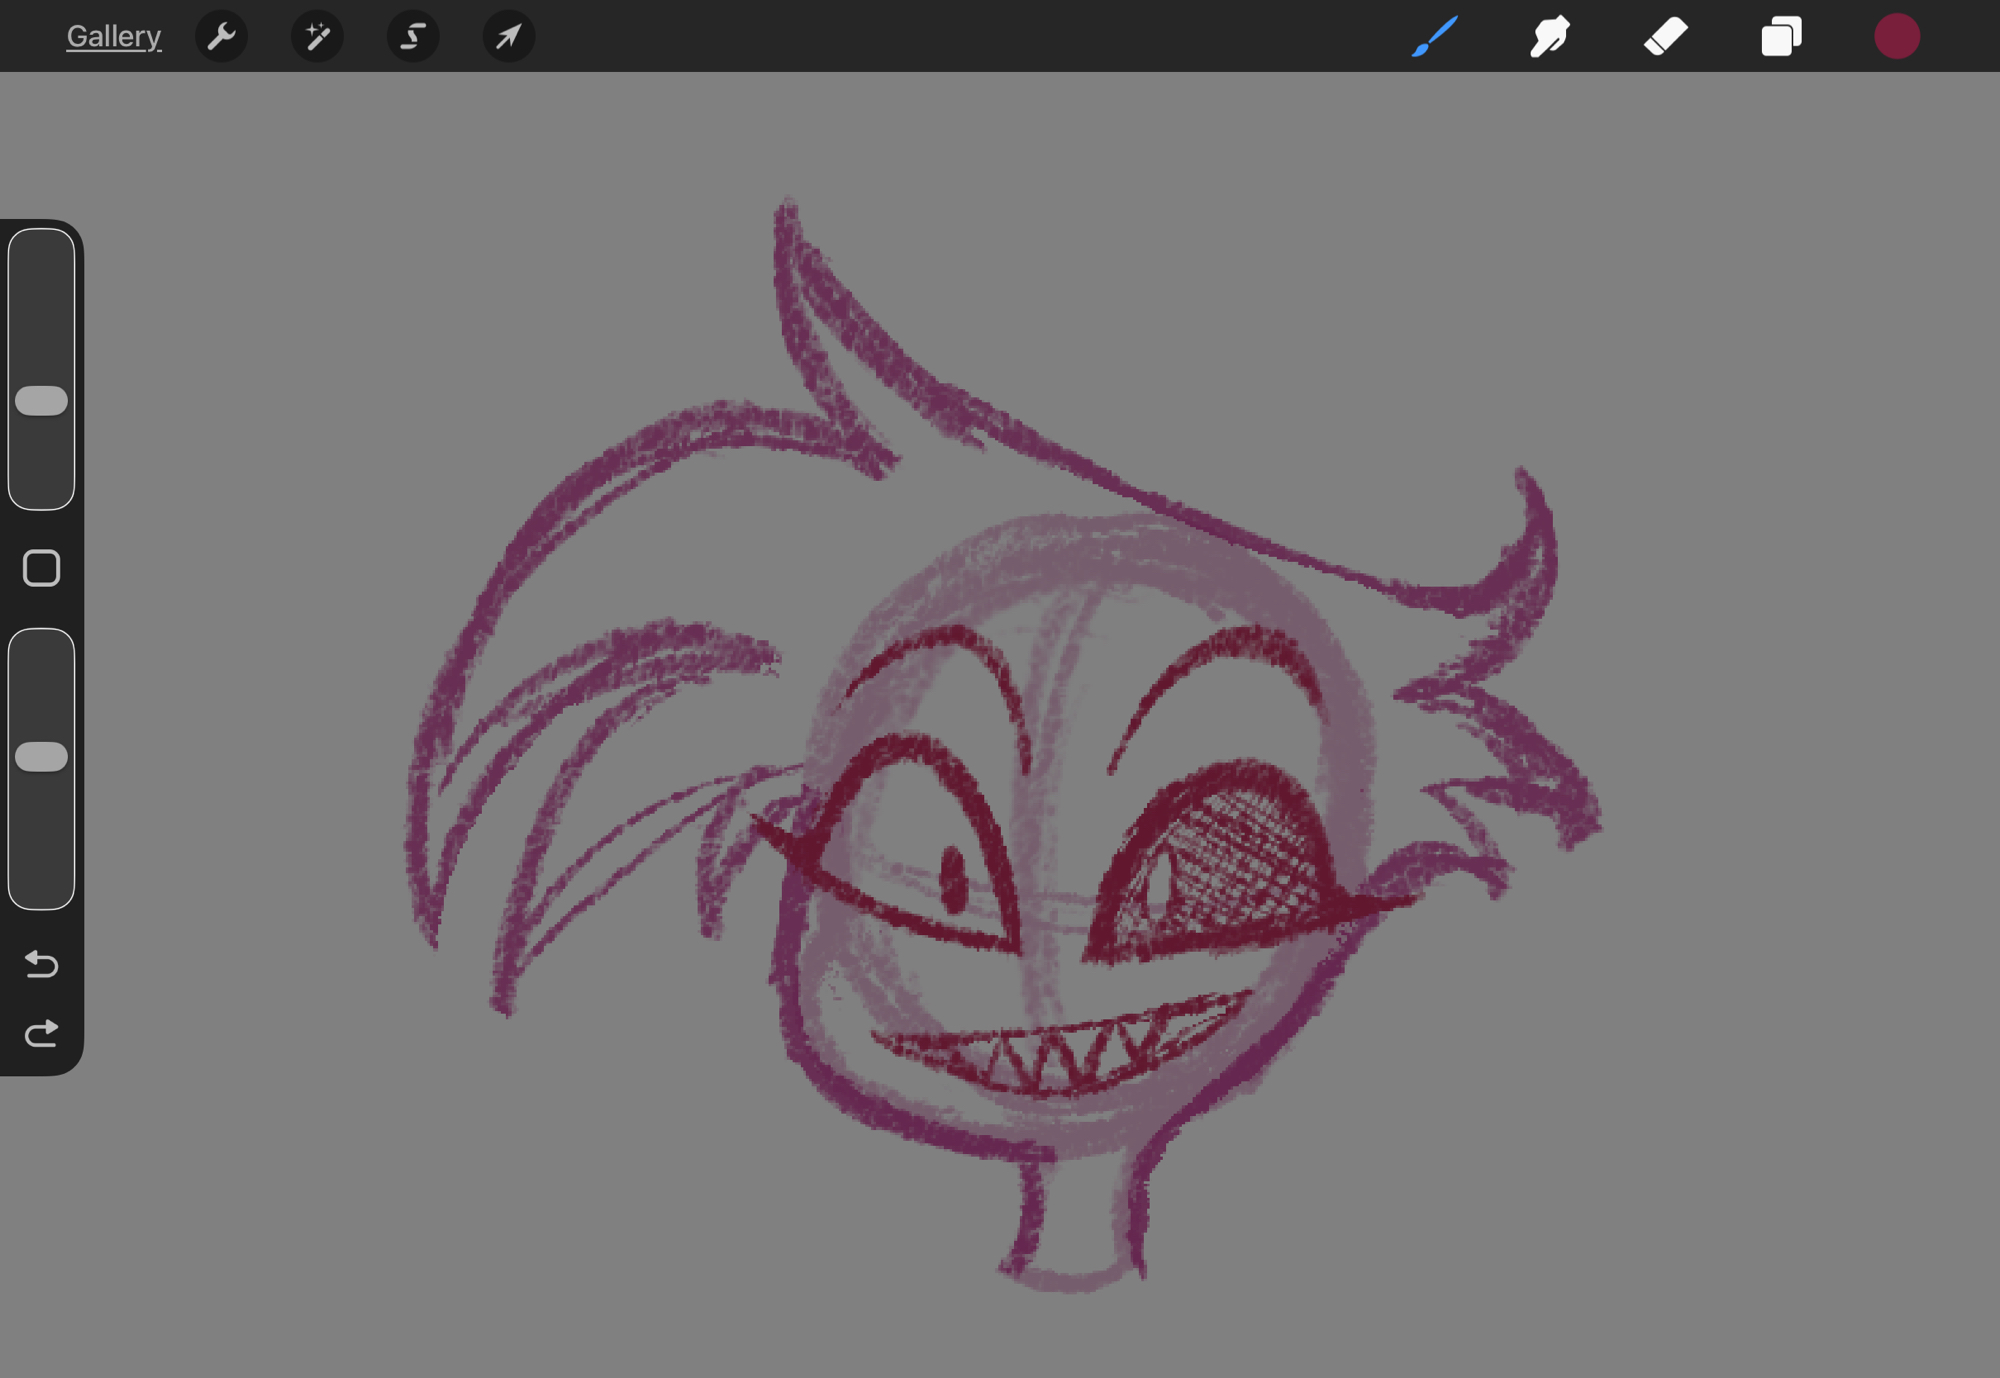Select the Paint brush tool
2000x1378 pixels.
(1434, 37)
